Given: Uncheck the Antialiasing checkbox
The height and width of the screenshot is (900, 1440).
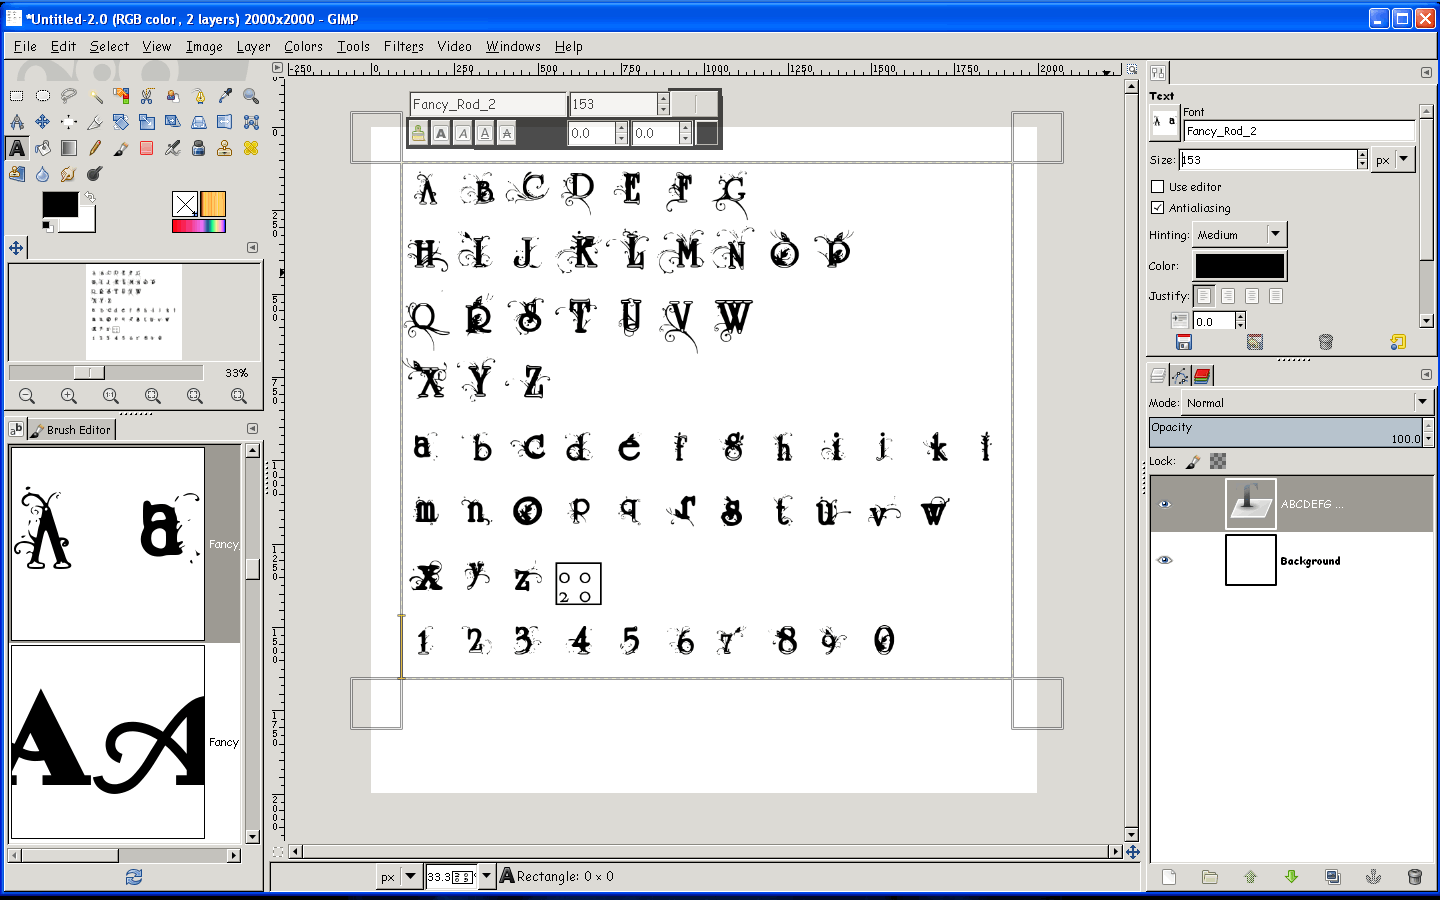Looking at the screenshot, I should 1157,208.
